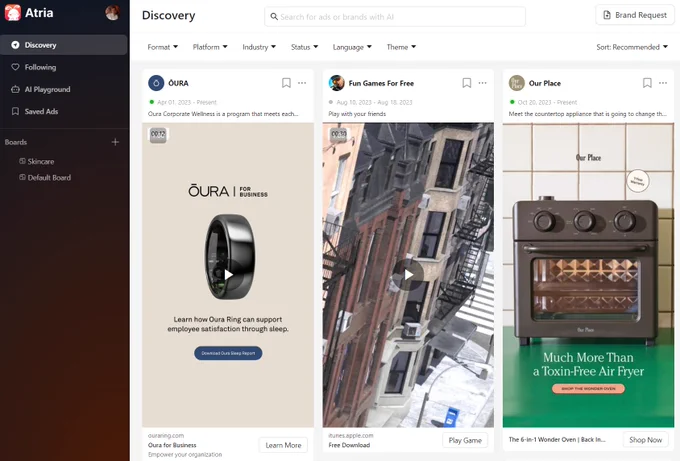
Task: Click the OURA brand logo
Action: [156, 83]
